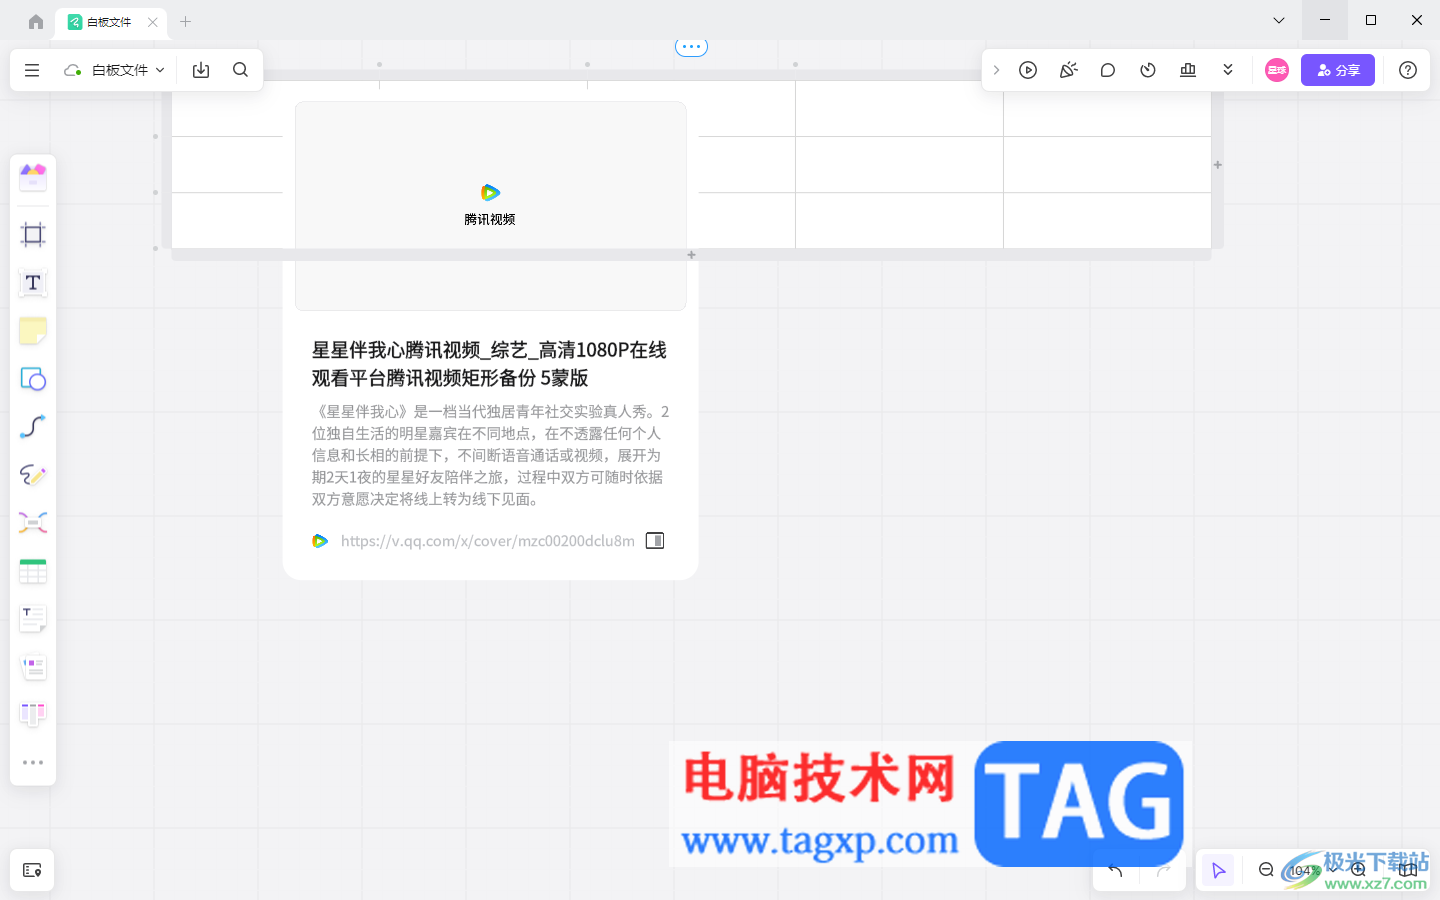Screen dimensions: 1440x900
Task: Select the Mind map tool
Action: [x=33, y=523]
